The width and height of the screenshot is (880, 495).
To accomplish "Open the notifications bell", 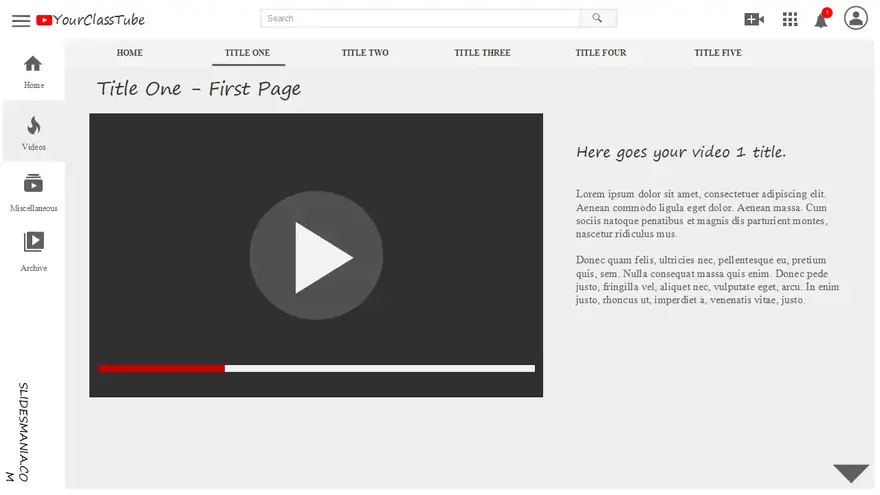I will coord(822,19).
